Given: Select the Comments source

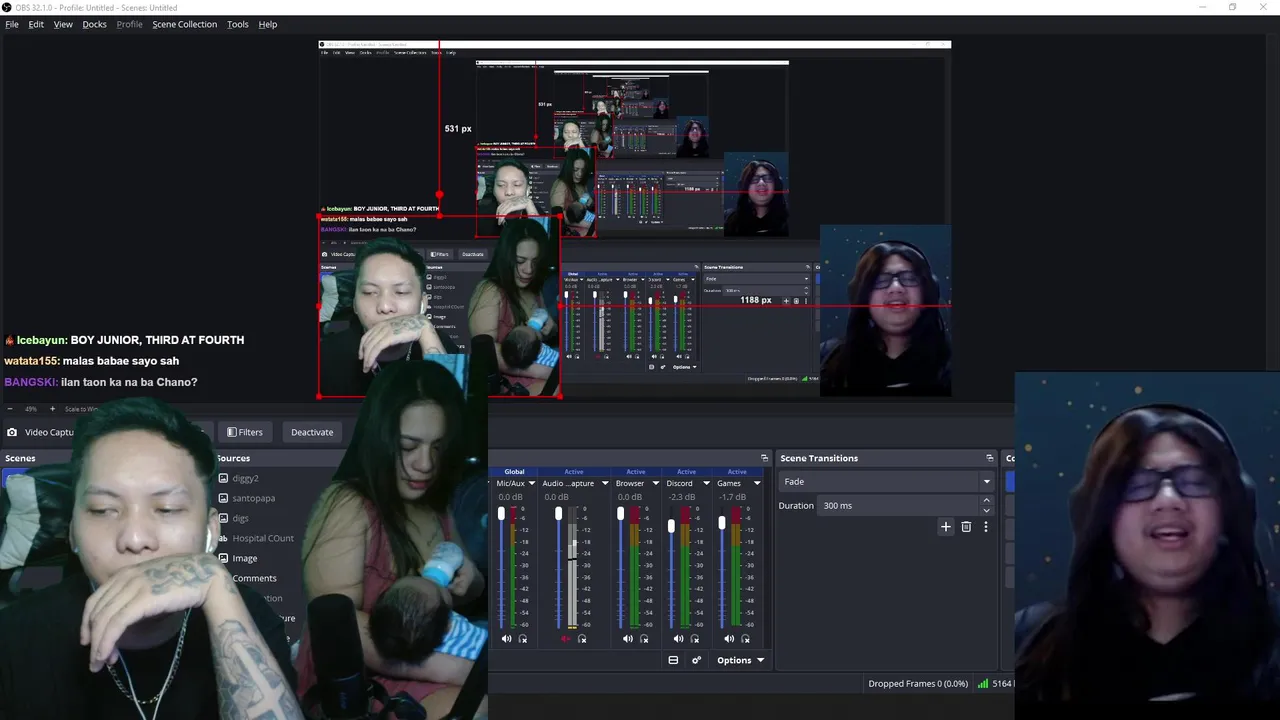Looking at the screenshot, I should coord(254,578).
